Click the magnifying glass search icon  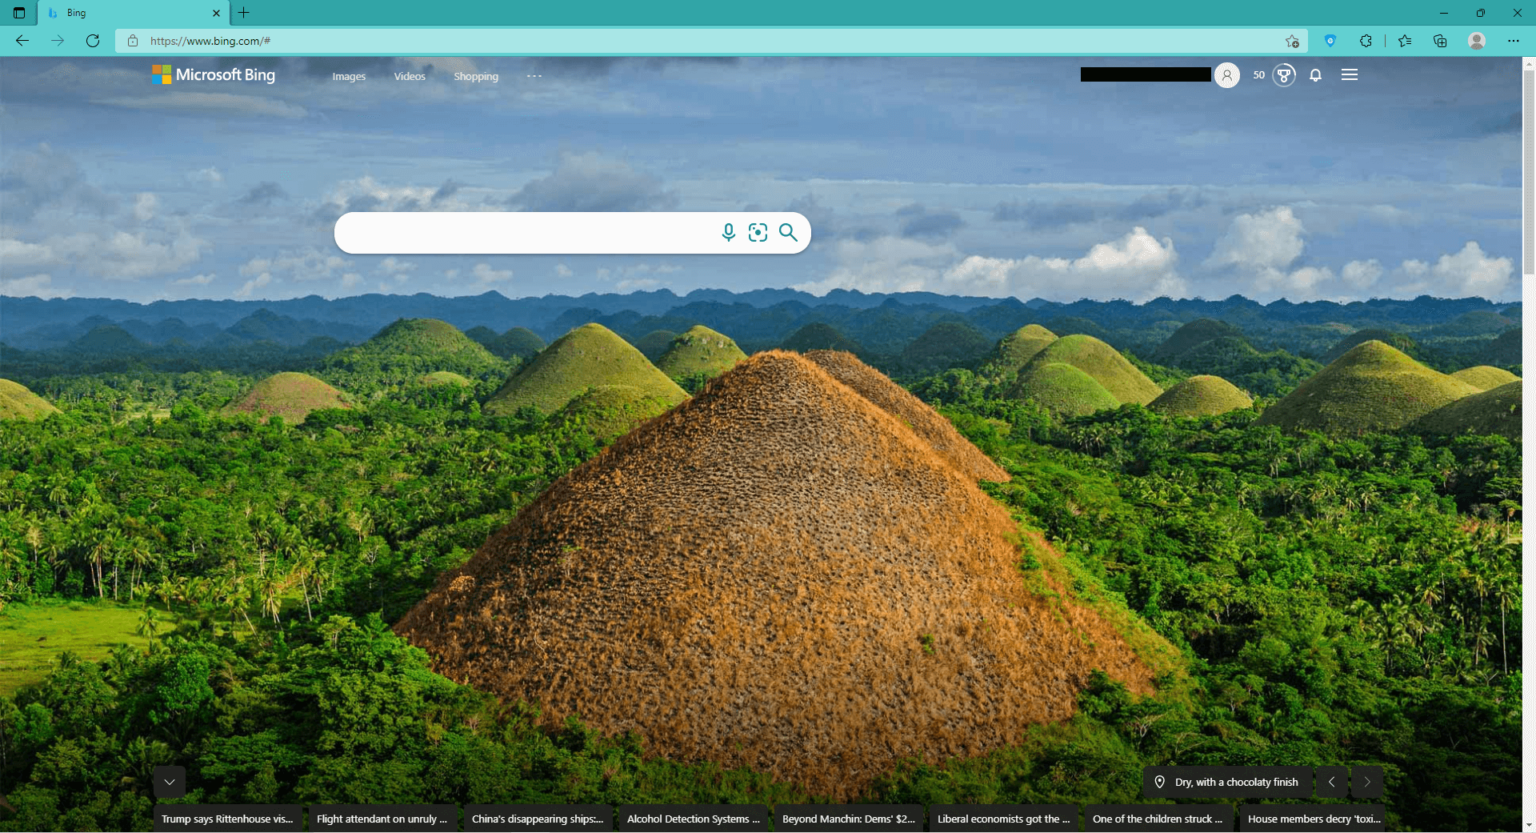click(788, 232)
